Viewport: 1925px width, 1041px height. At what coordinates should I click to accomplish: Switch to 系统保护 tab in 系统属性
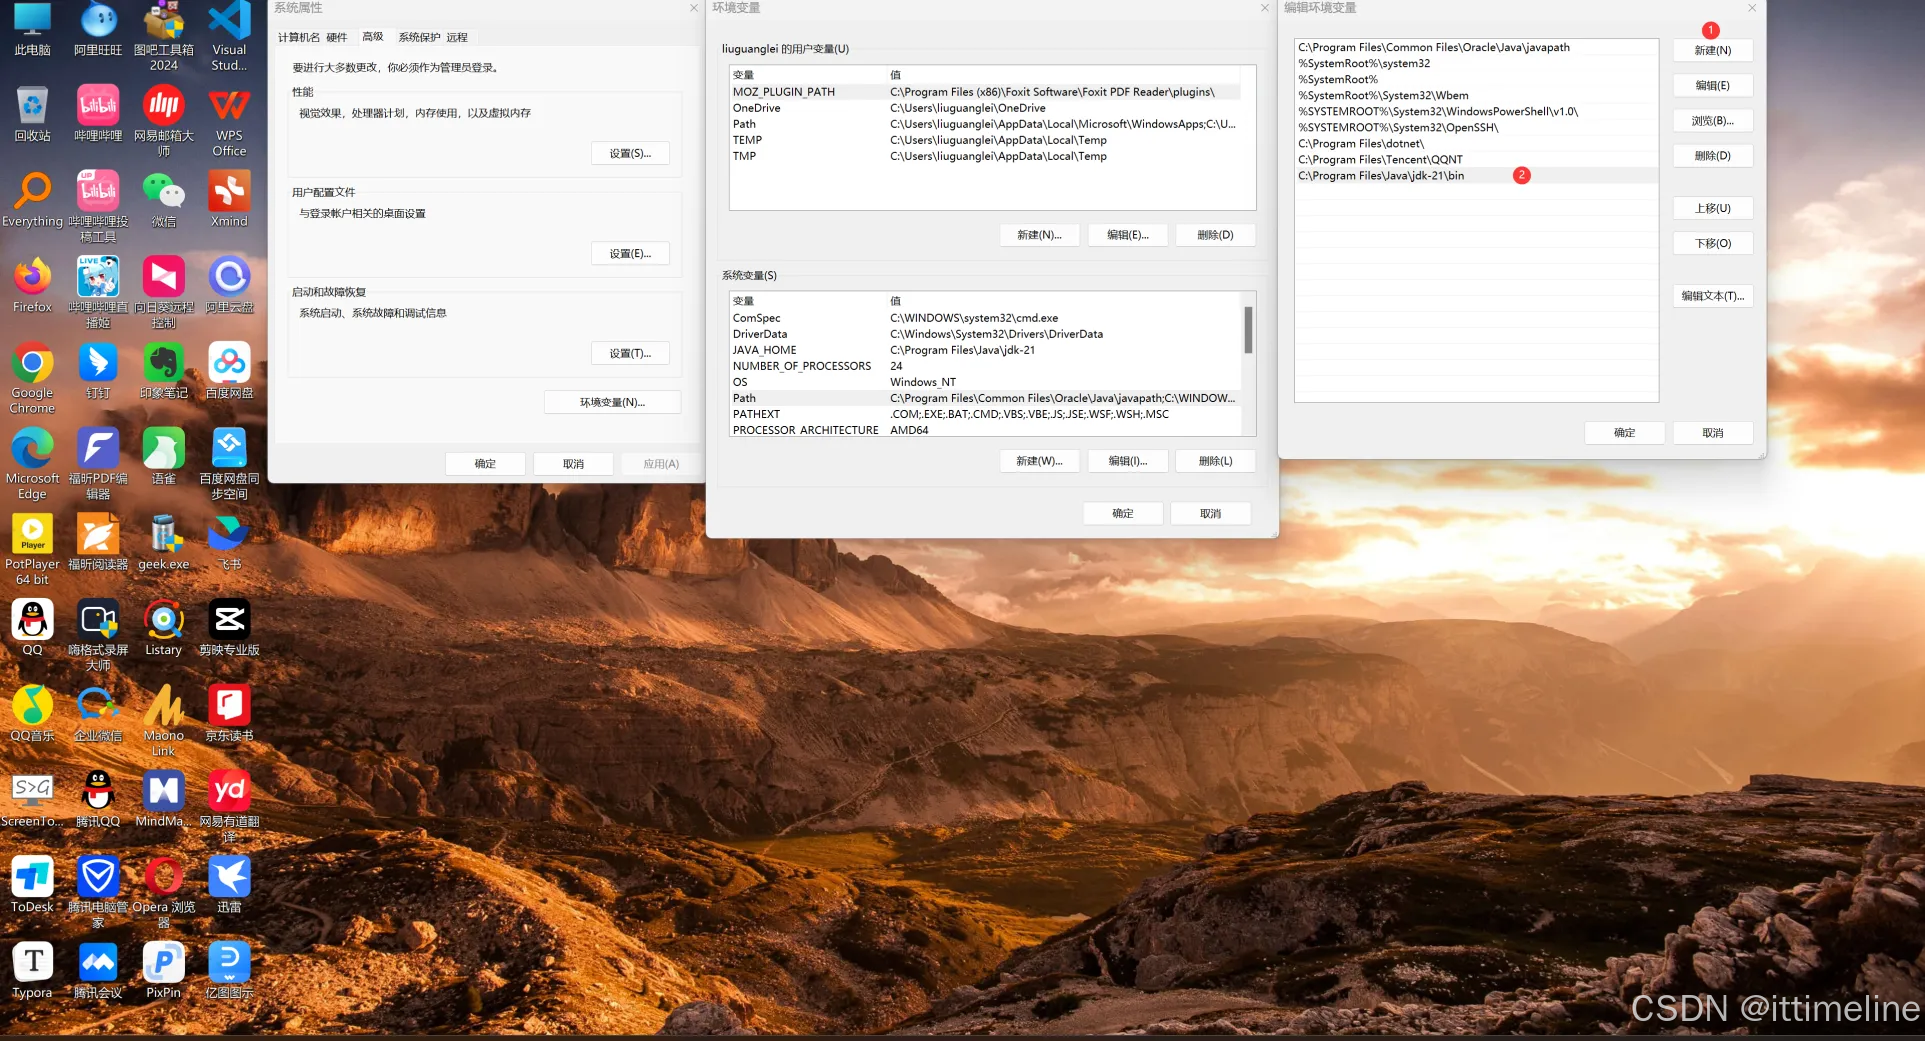click(x=419, y=37)
